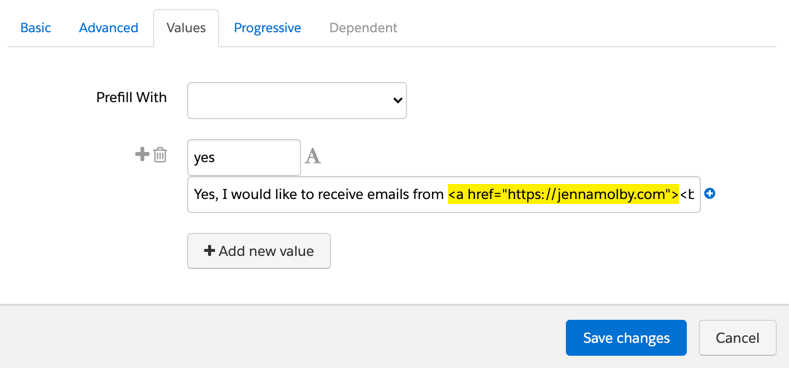Click Add new value button
The image size is (789, 368).
[259, 251]
